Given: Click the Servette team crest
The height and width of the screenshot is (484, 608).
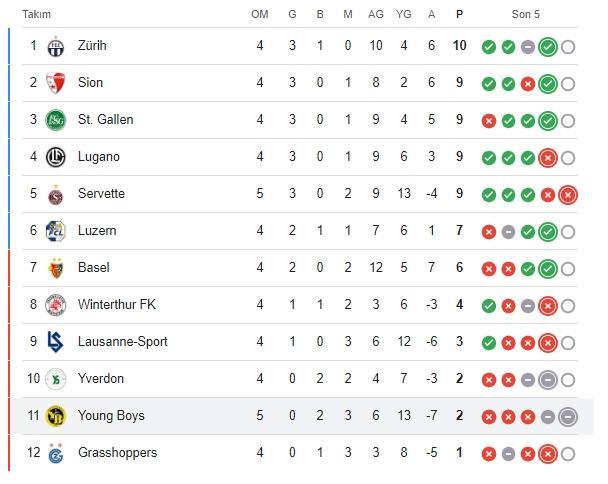Looking at the screenshot, I should [x=55, y=195].
